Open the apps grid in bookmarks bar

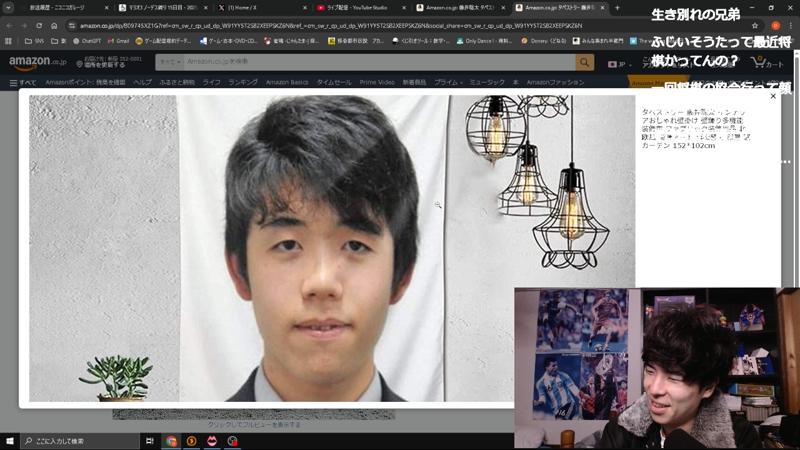[x=8, y=41]
